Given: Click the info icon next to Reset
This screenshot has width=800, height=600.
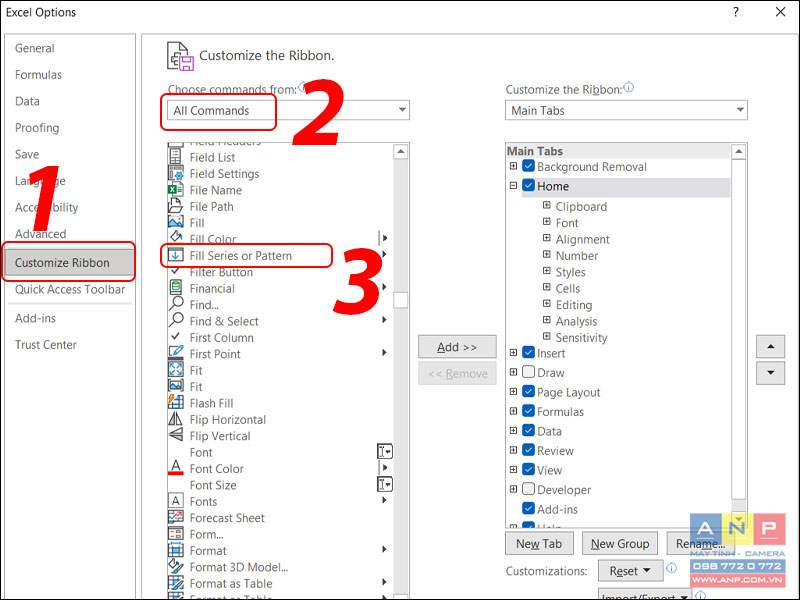Looking at the screenshot, I should (x=672, y=568).
